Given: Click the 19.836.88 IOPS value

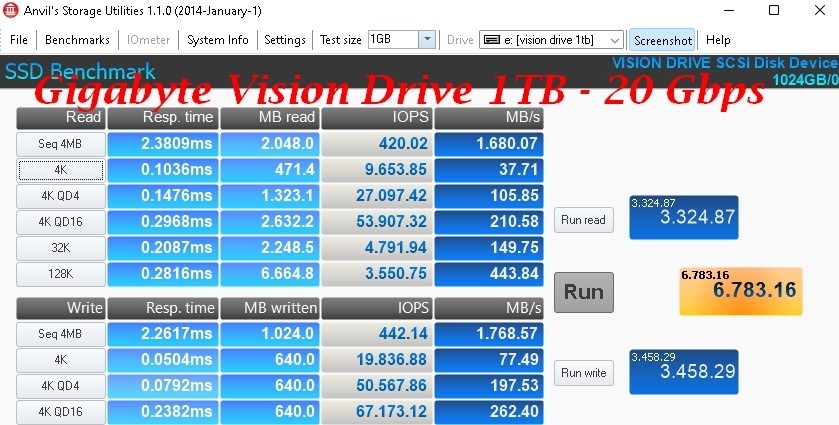Looking at the screenshot, I should coord(377,360).
